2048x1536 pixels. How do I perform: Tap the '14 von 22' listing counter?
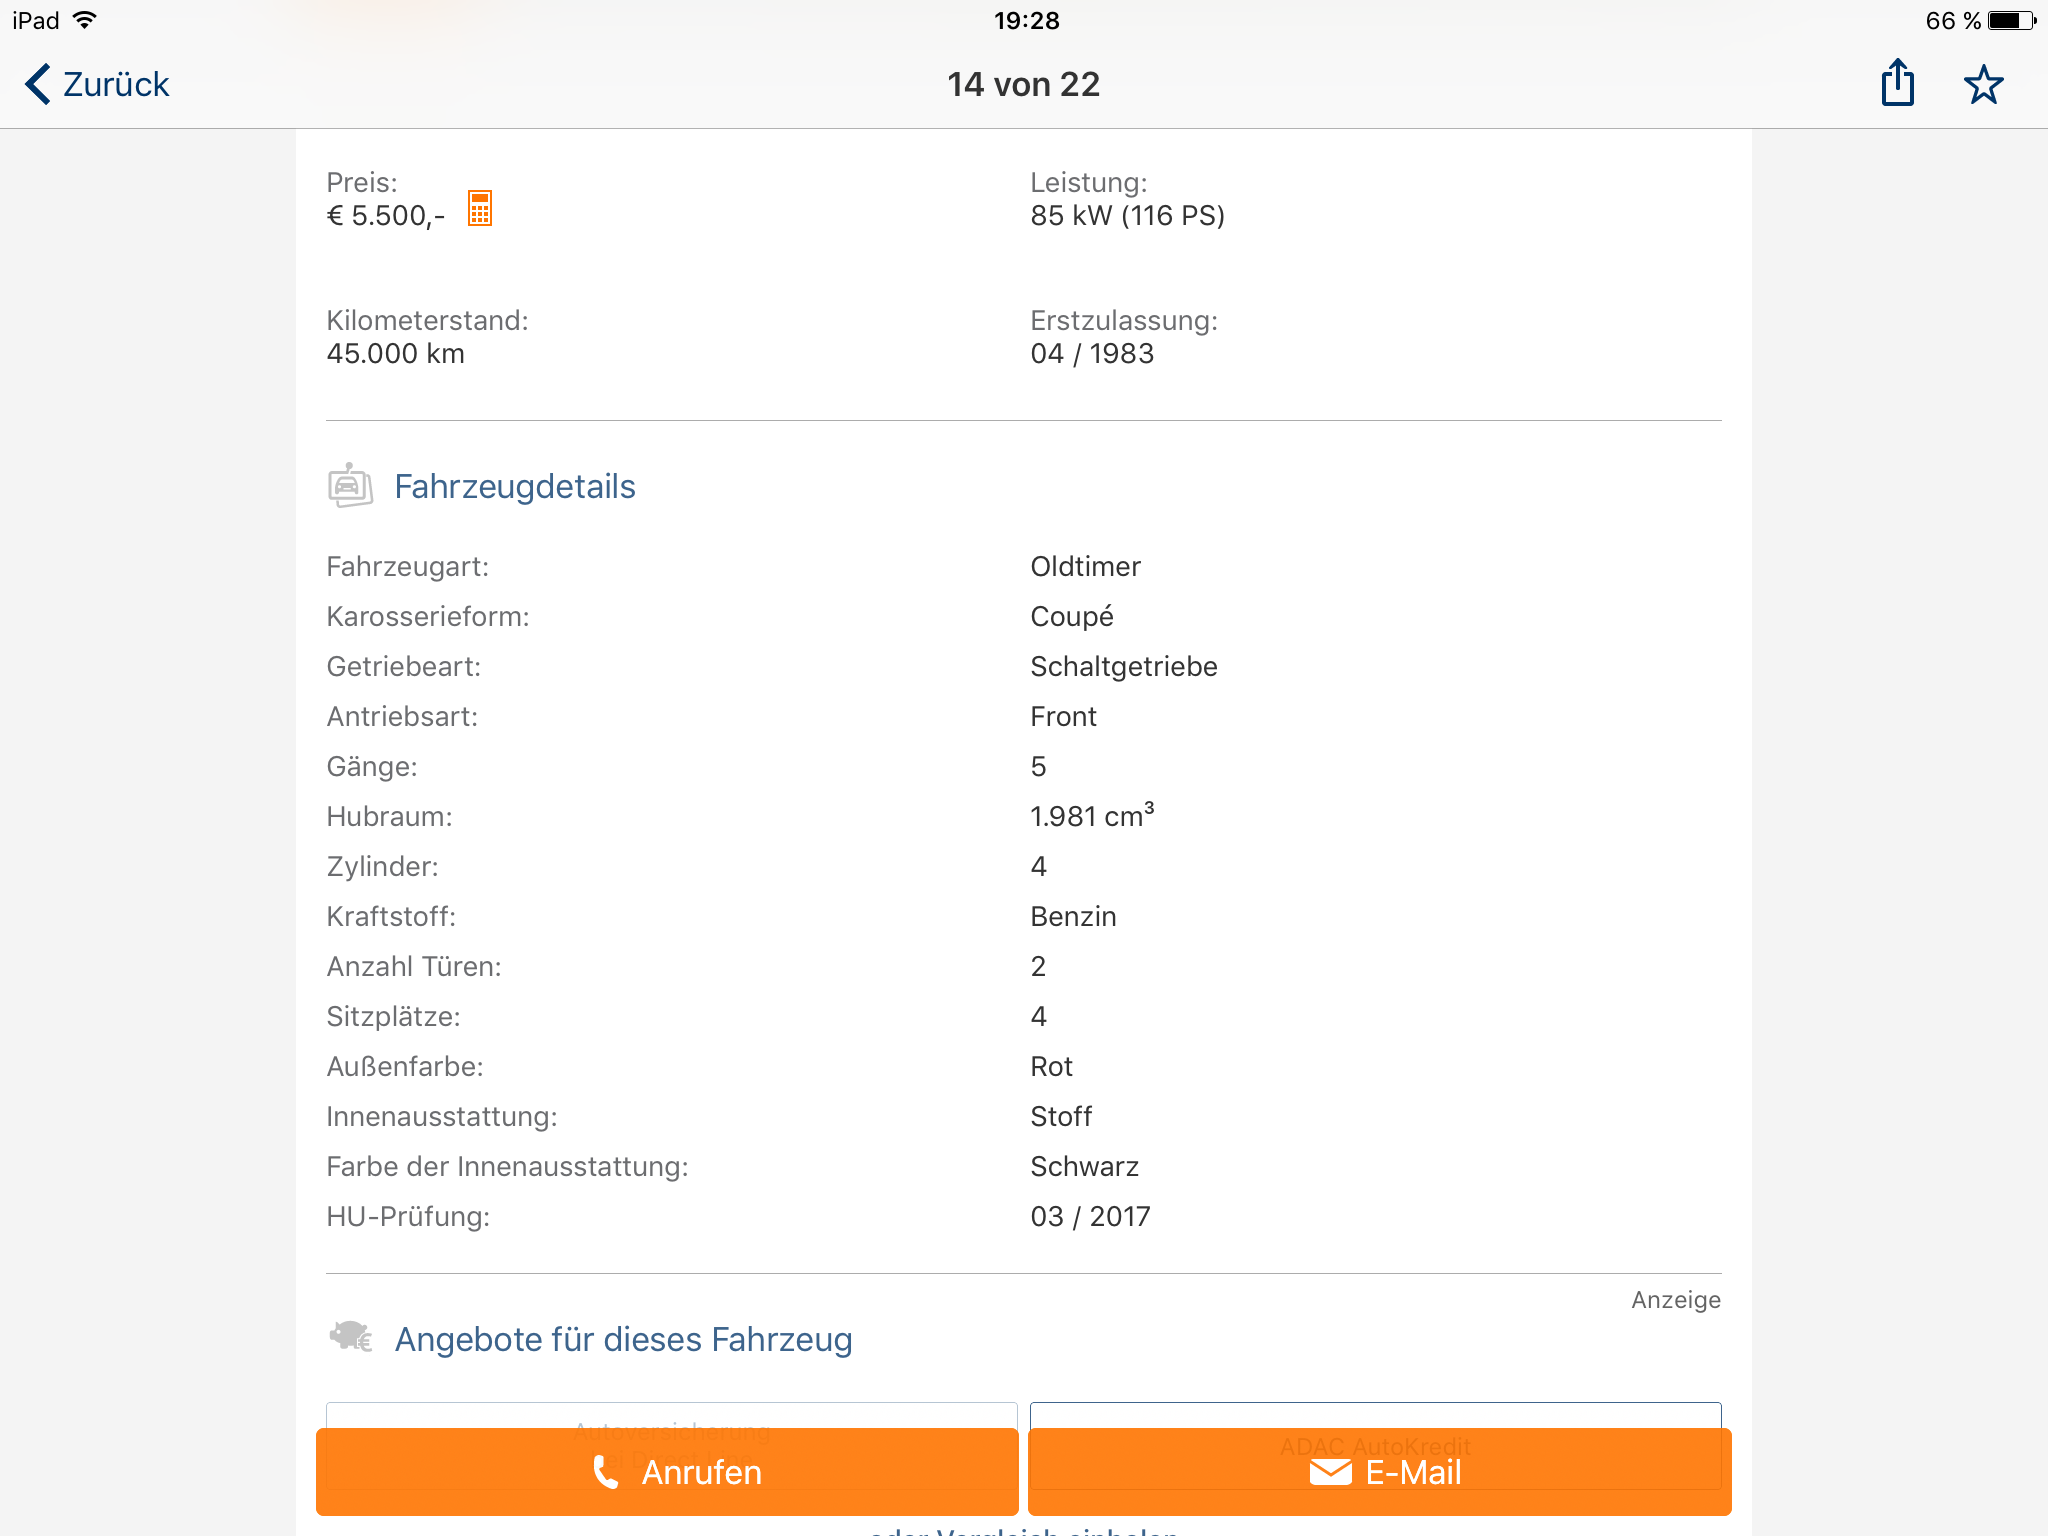pos(1023,85)
